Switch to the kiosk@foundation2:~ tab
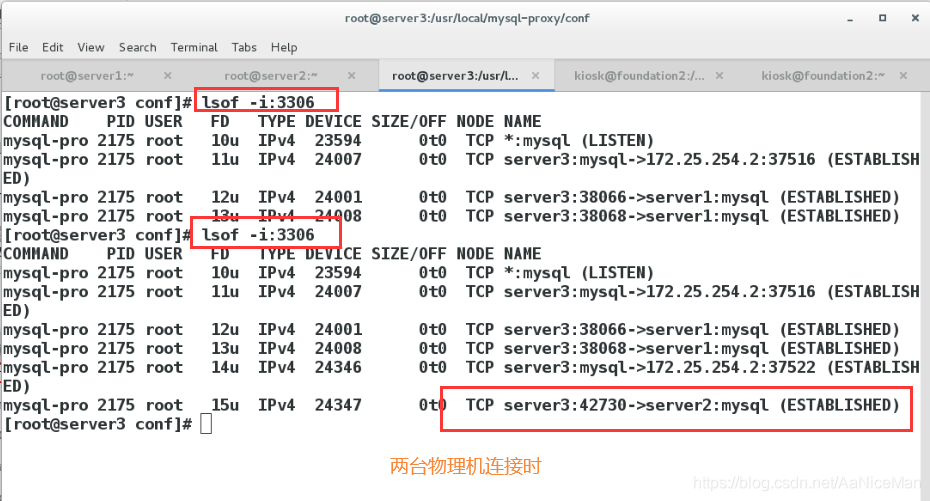 (823, 76)
